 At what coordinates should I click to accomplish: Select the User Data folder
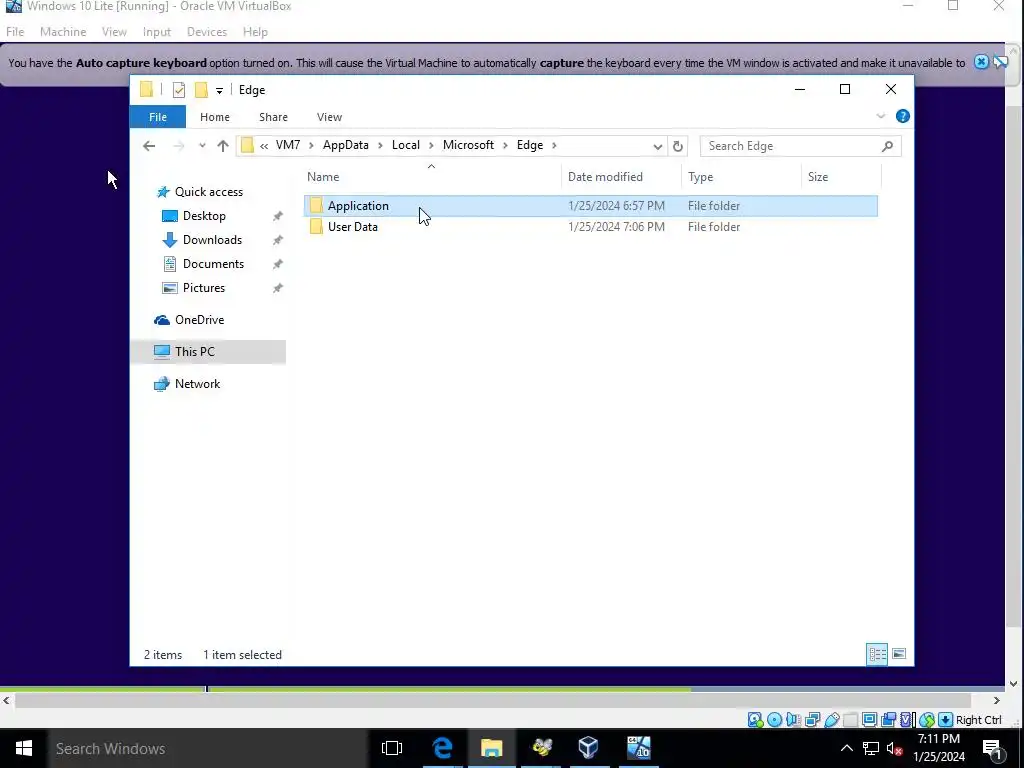(x=590, y=227)
